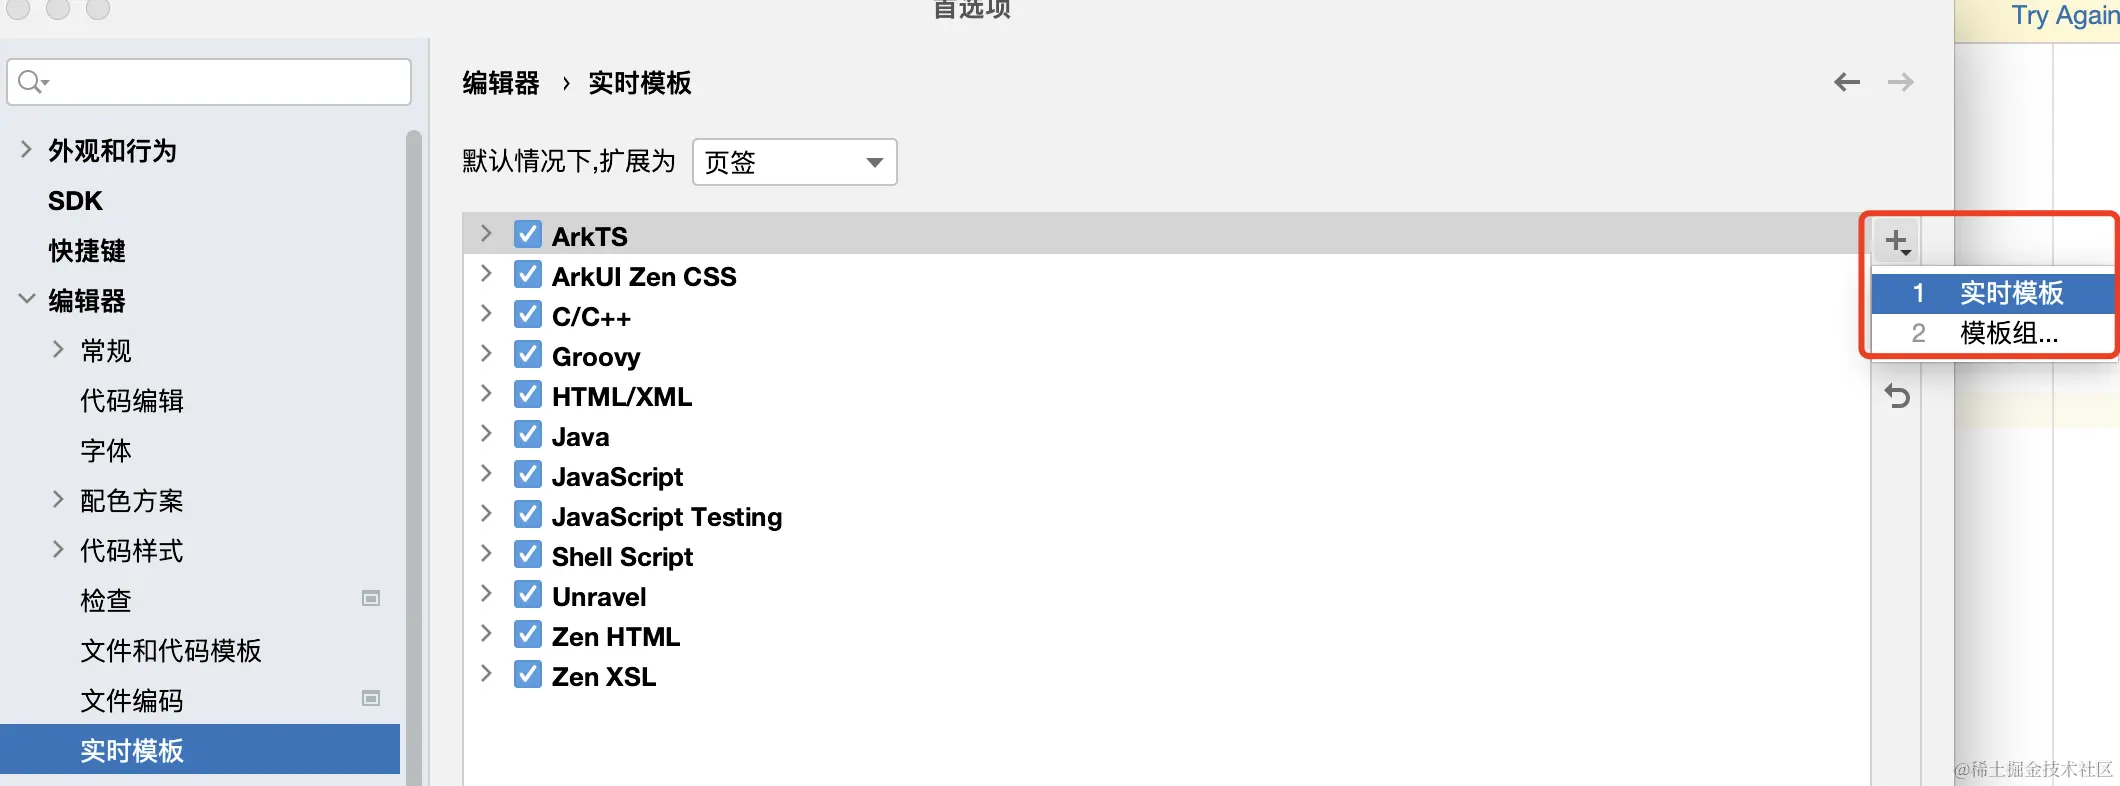The width and height of the screenshot is (2120, 786).
Task: Choose 模板组... from the popup menu
Action: 2008,333
